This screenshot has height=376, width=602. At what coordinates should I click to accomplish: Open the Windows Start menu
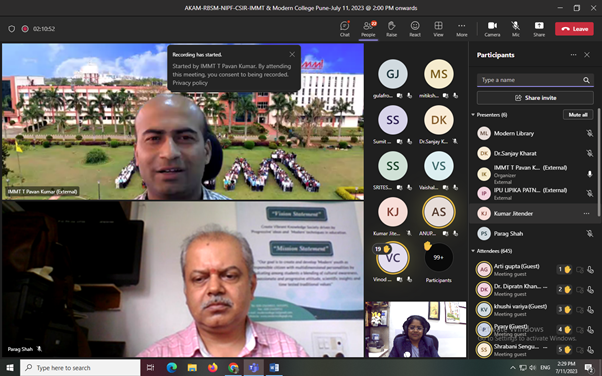click(9, 368)
